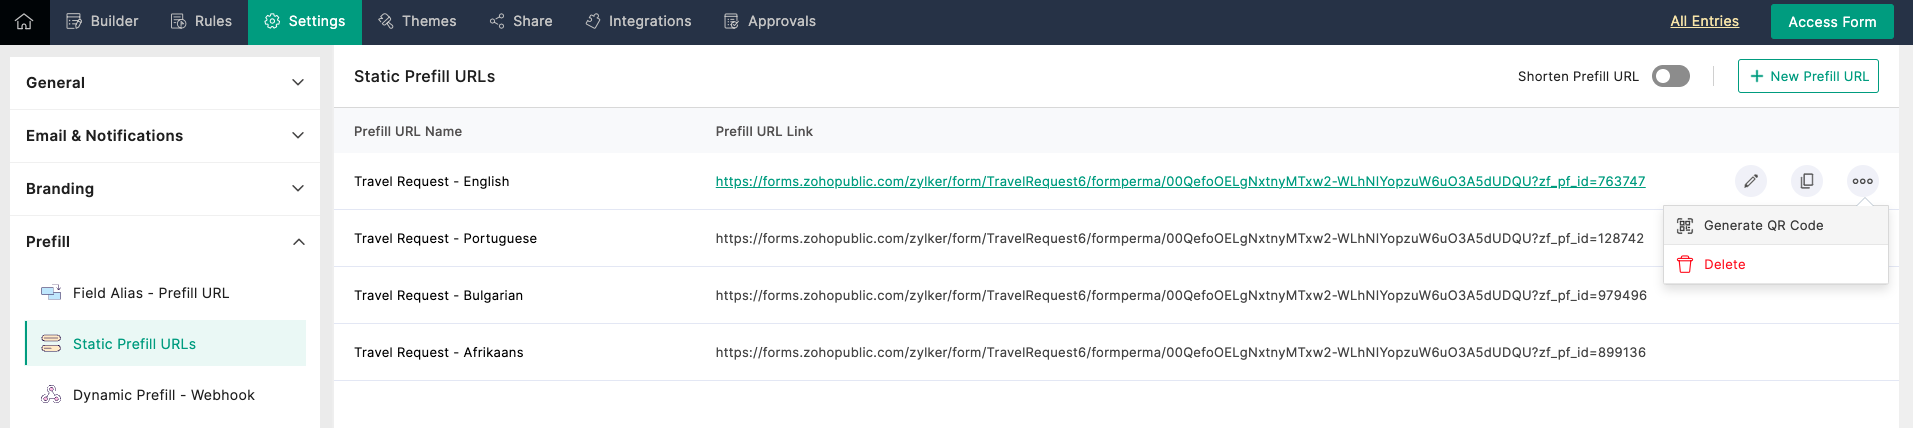Image resolution: width=1913 pixels, height=428 pixels.
Task: Click the Field Alias Prefill URL icon
Action: click(x=51, y=293)
